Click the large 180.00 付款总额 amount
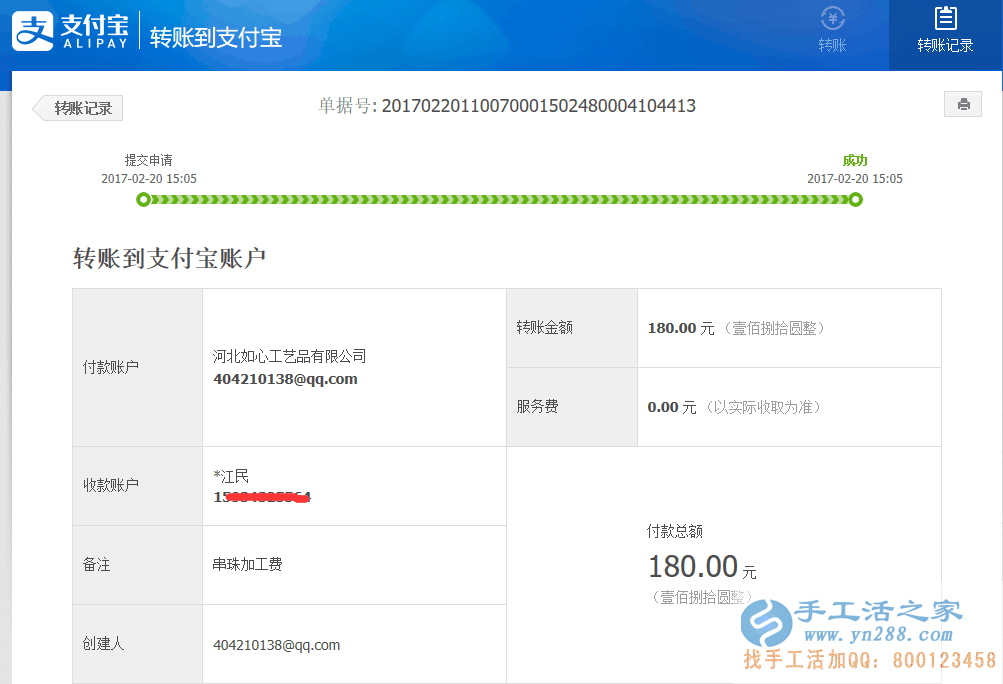This screenshot has height=684, width=1003. click(x=692, y=567)
